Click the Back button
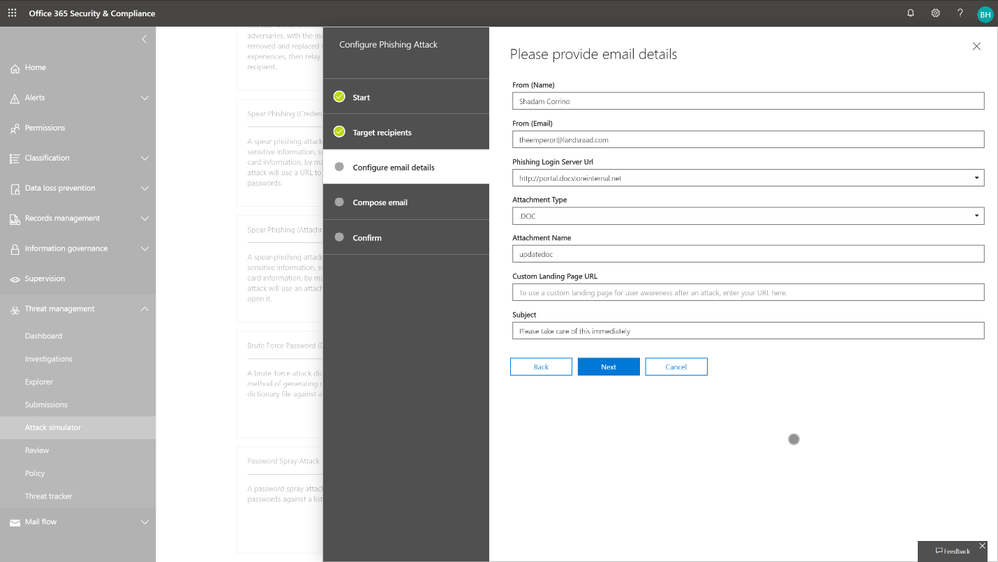This screenshot has width=998, height=562. 541,367
